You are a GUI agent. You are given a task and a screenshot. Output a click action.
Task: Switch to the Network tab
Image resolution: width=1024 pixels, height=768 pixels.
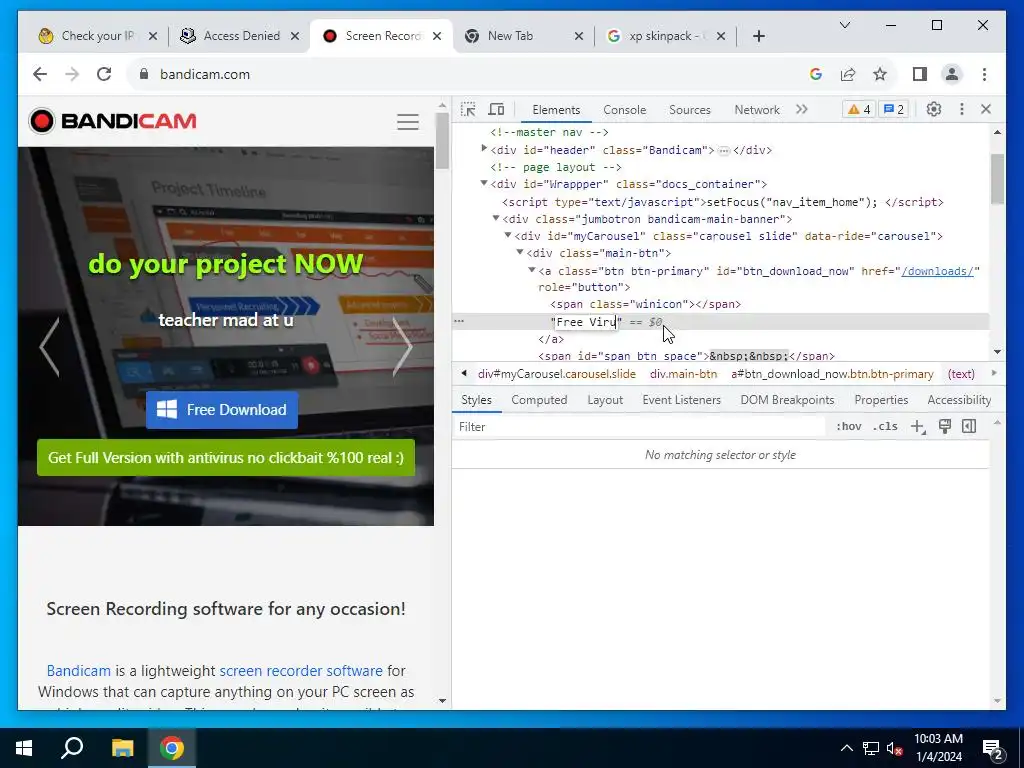point(757,110)
